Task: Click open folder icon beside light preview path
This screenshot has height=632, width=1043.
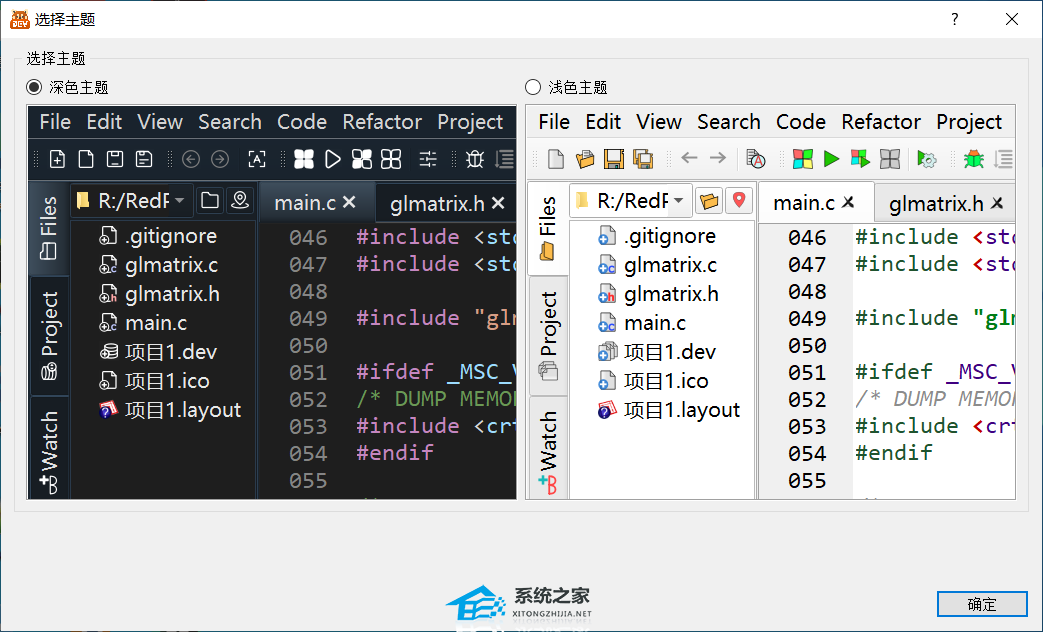Action: pyautogui.click(x=709, y=200)
